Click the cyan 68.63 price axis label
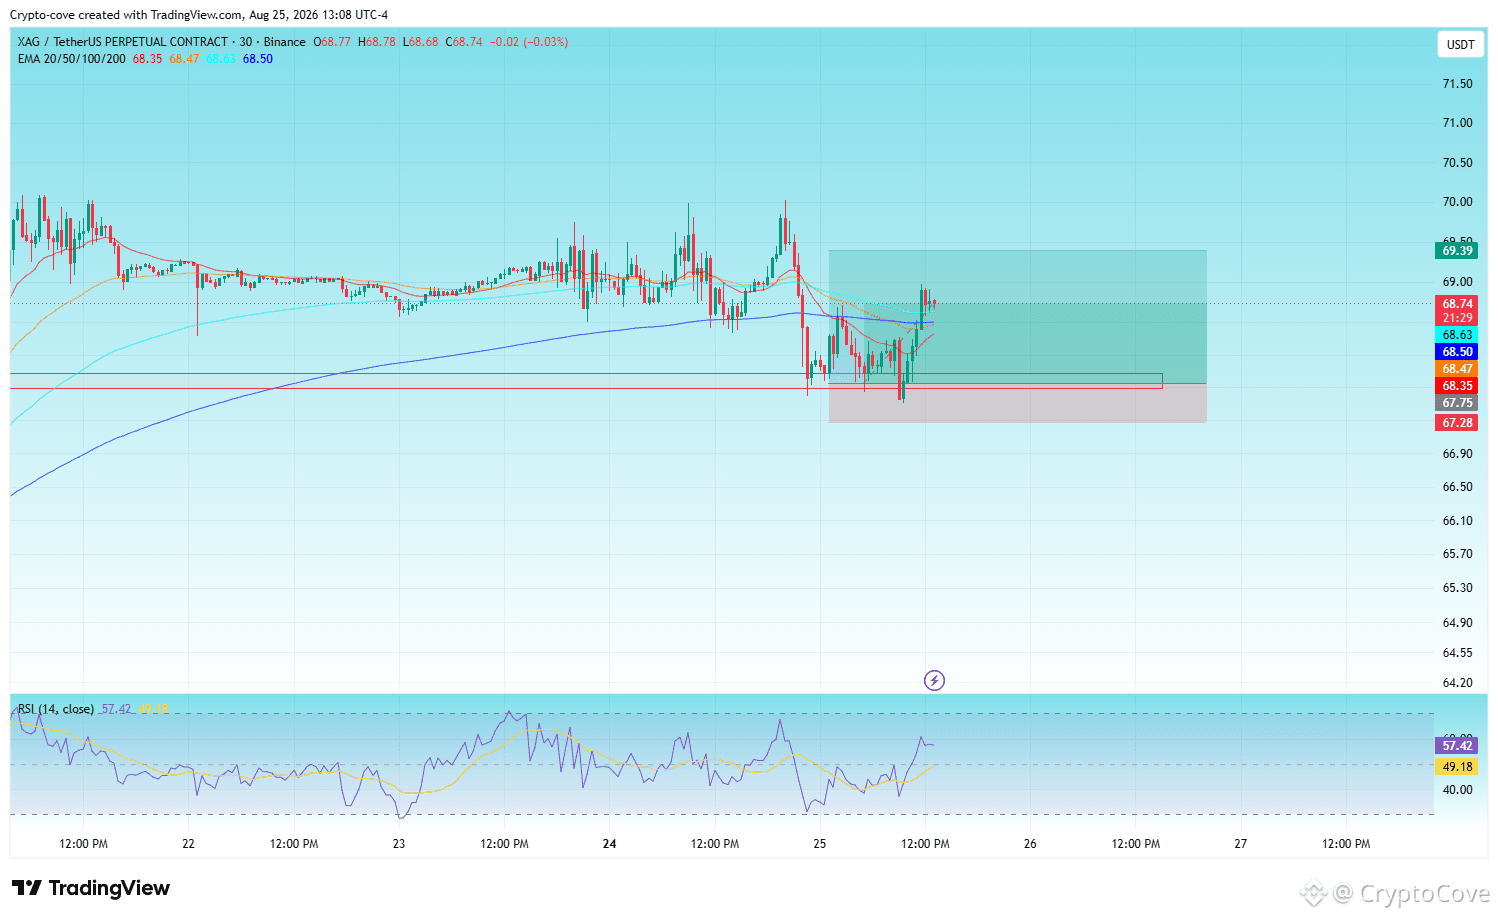1498x918 pixels. point(1457,335)
